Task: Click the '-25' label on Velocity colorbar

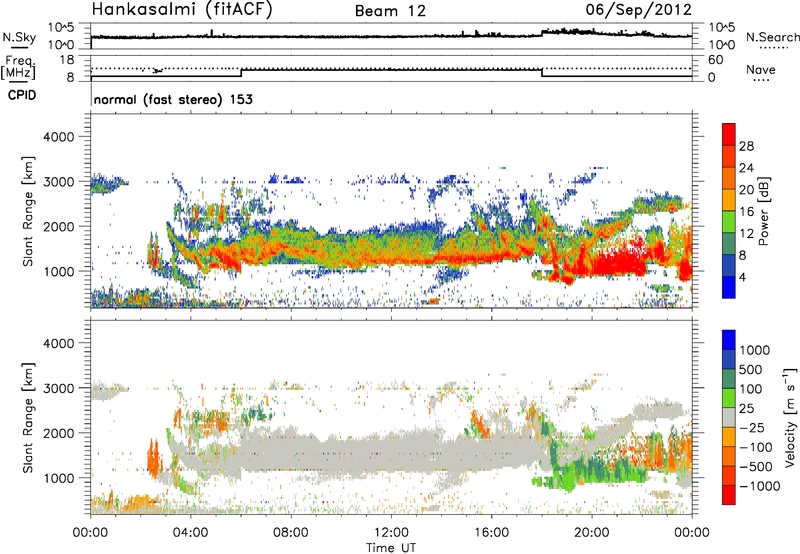Action: click(751, 427)
